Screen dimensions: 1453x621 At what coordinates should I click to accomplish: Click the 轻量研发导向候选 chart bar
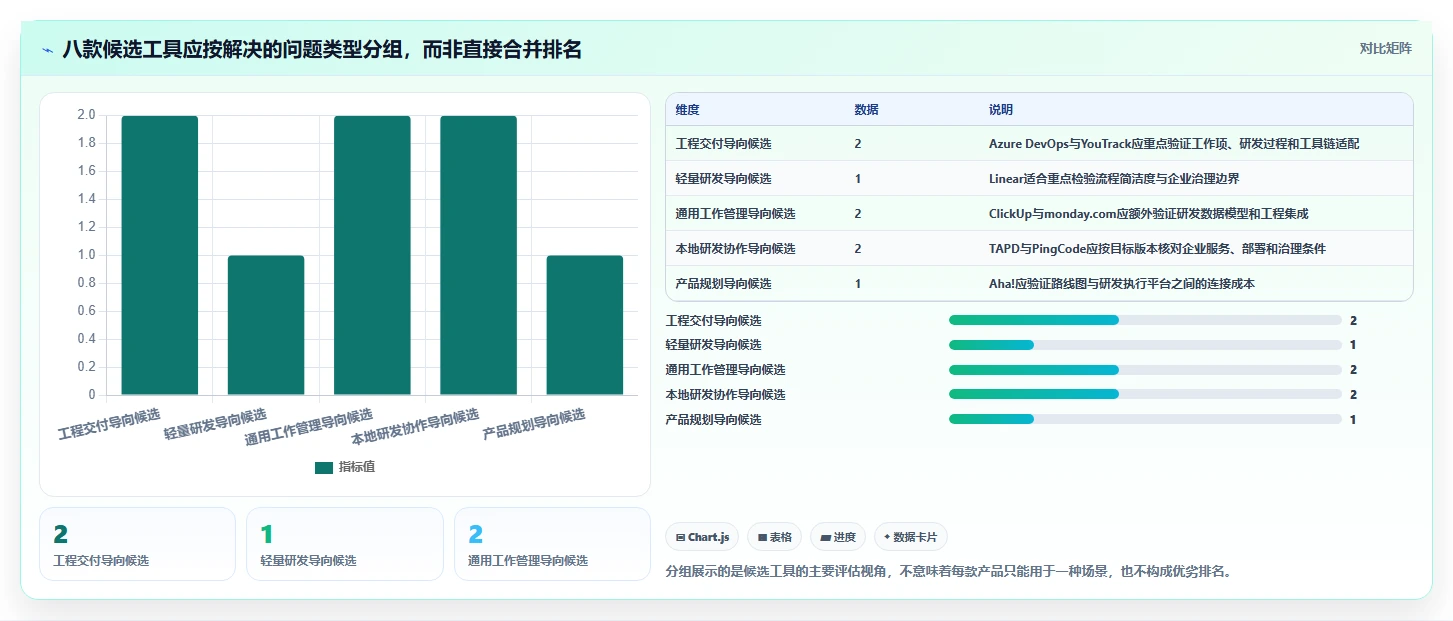[x=266, y=325]
